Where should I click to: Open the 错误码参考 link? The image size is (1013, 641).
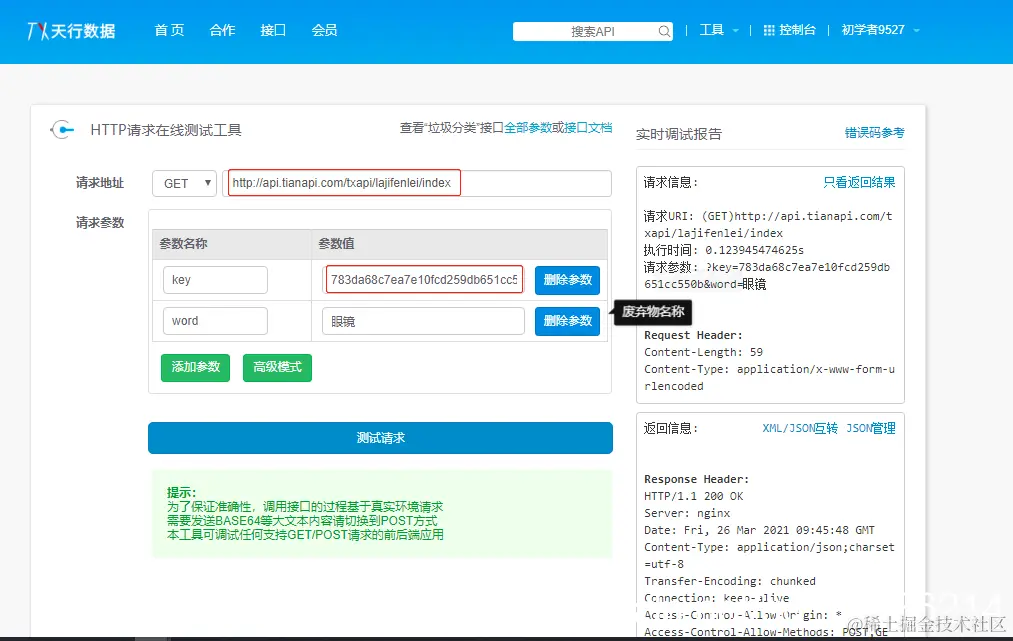875,133
